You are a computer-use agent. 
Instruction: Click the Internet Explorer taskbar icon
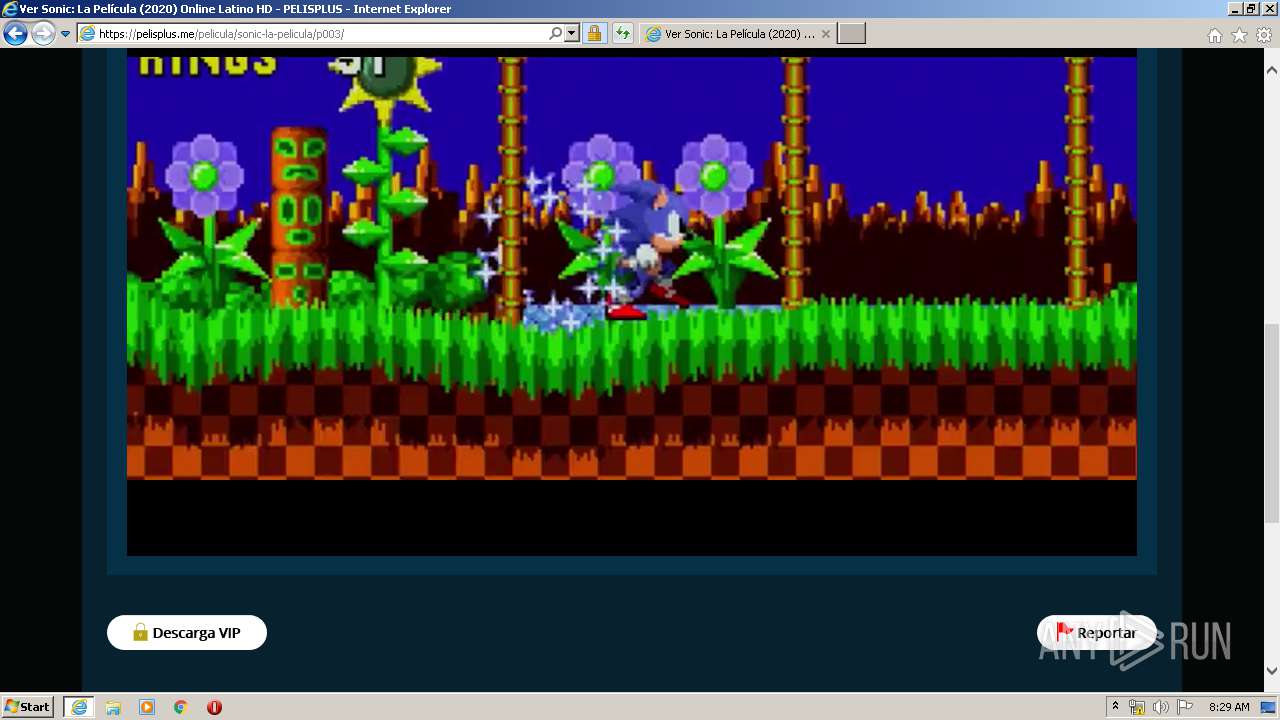click(x=79, y=707)
